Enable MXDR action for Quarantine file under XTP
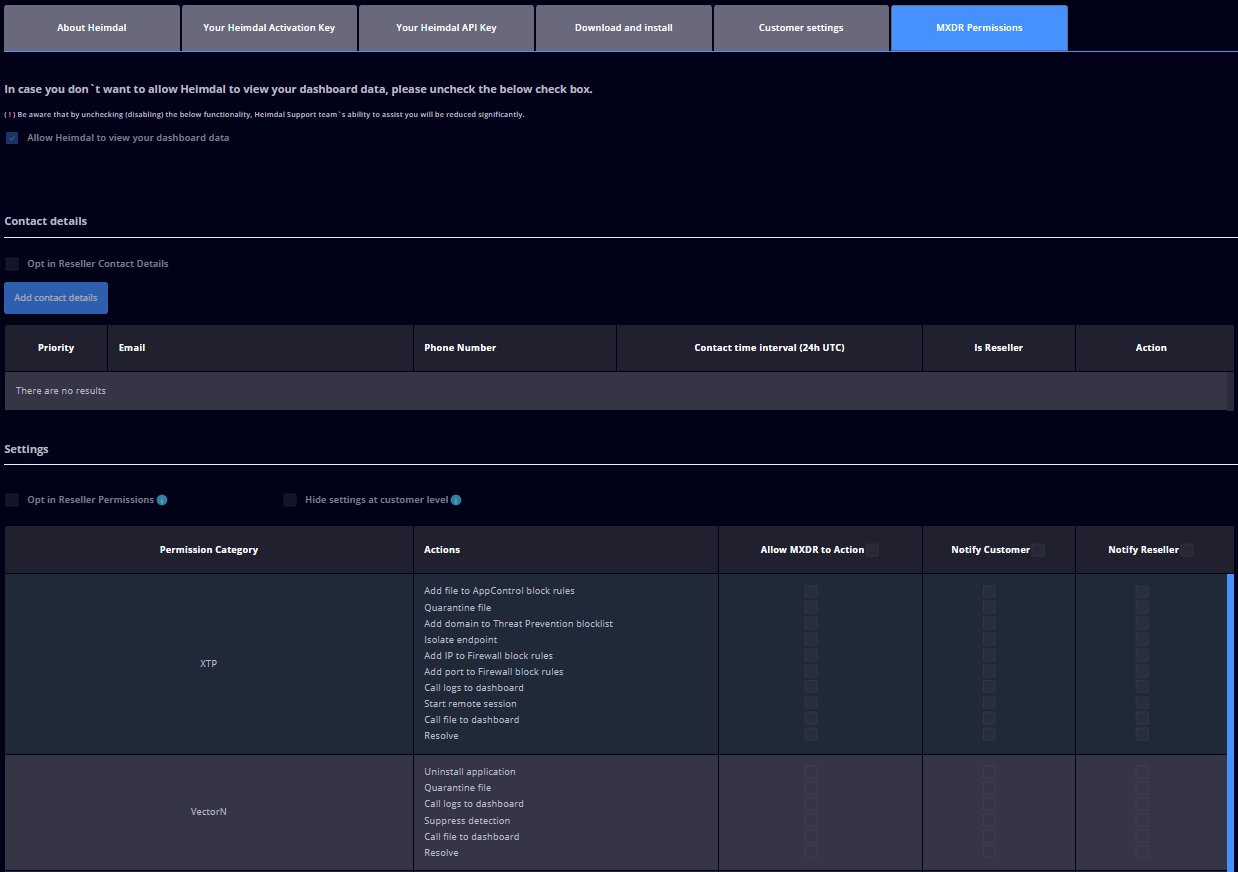The height and width of the screenshot is (872, 1238). click(810, 607)
